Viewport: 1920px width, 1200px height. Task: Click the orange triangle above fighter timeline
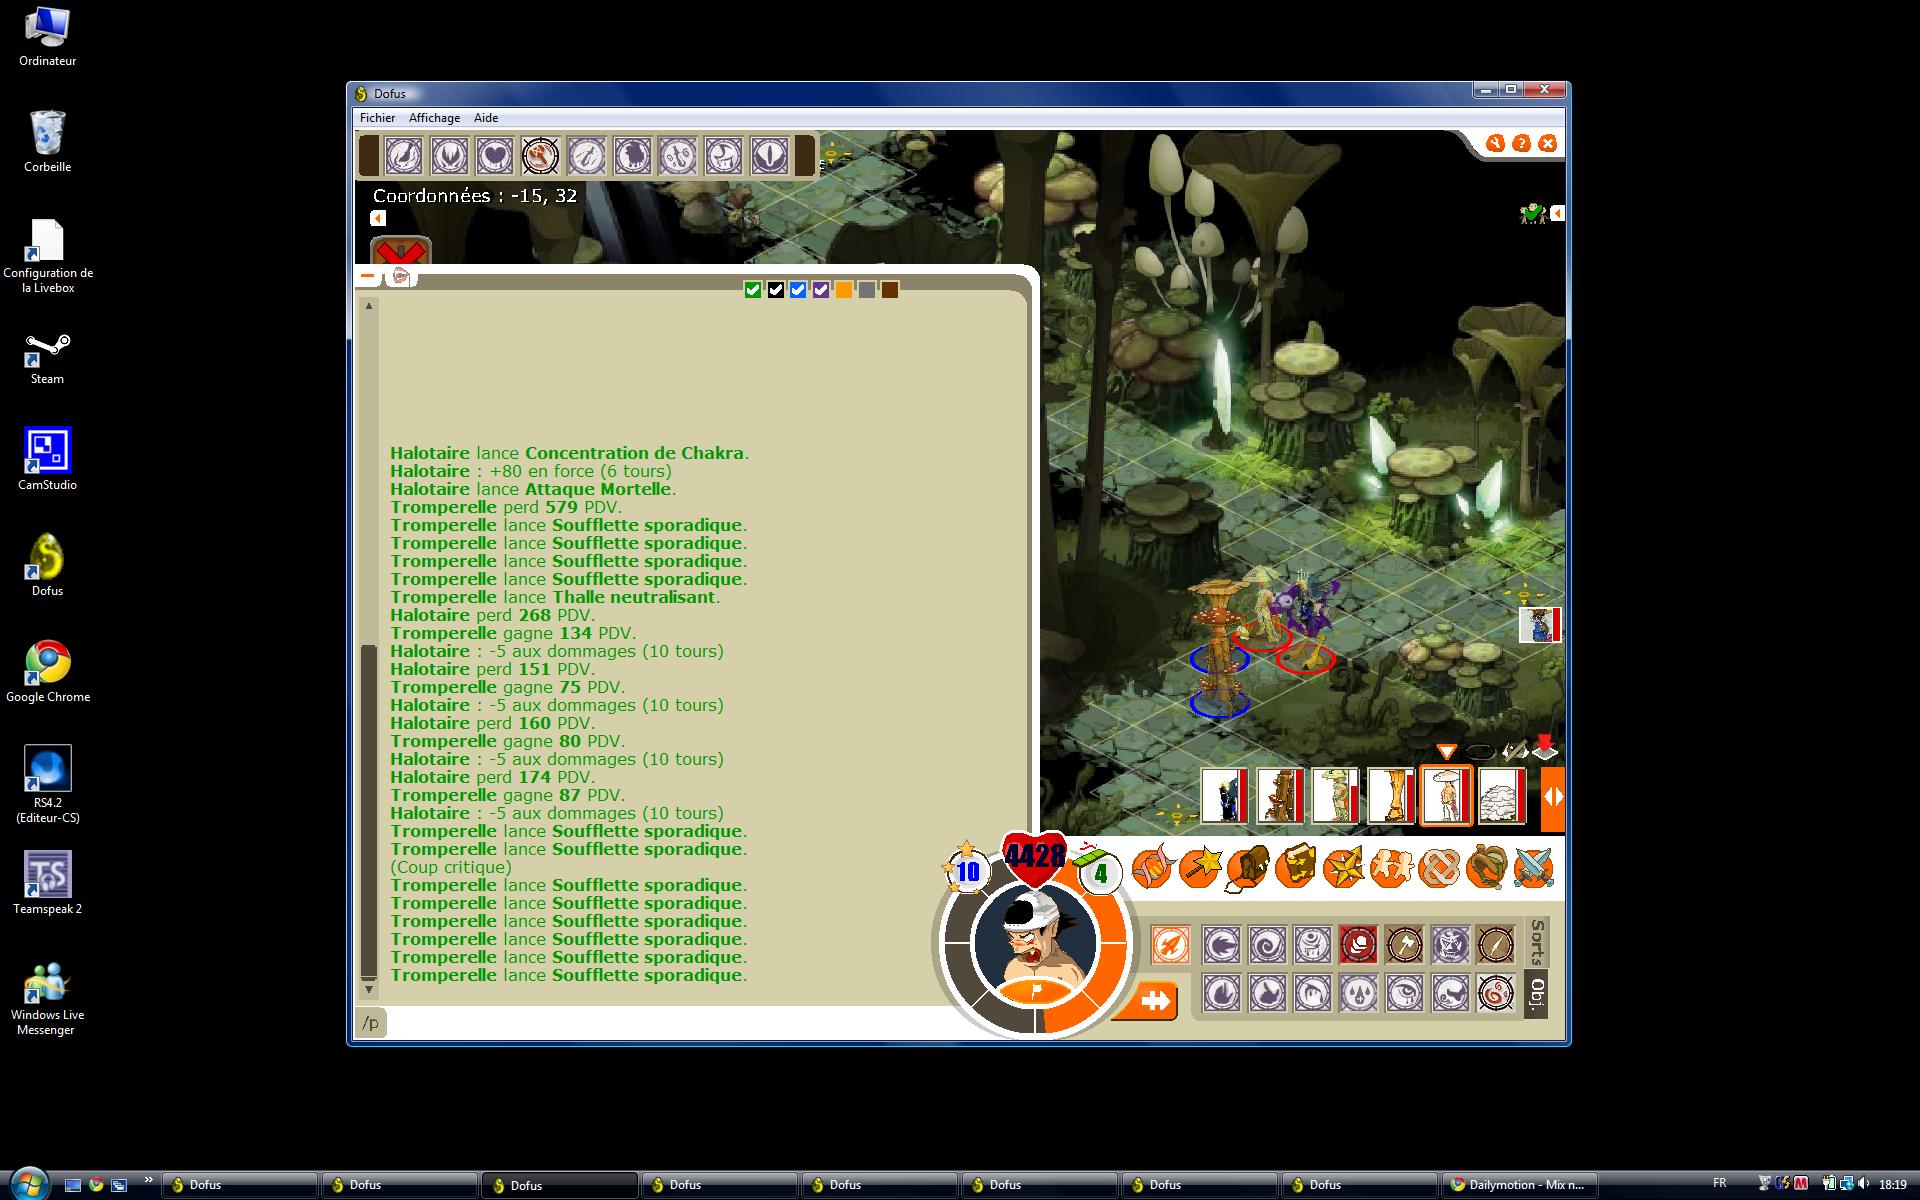point(1446,752)
